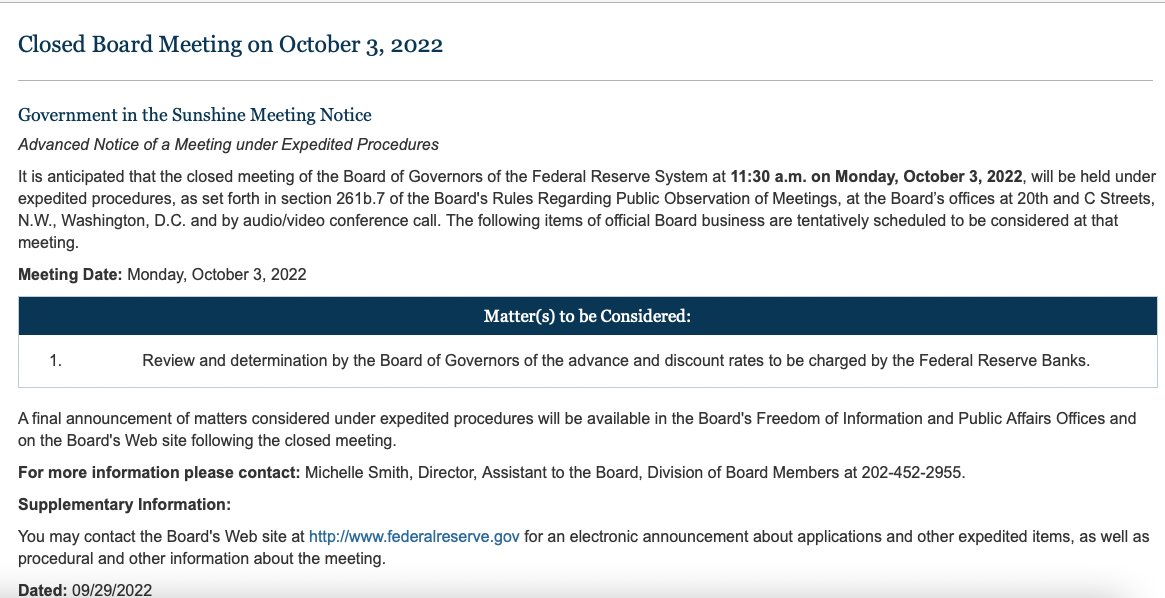
Task: Click the date 09/29/2022
Action: pyautogui.click(x=110, y=590)
